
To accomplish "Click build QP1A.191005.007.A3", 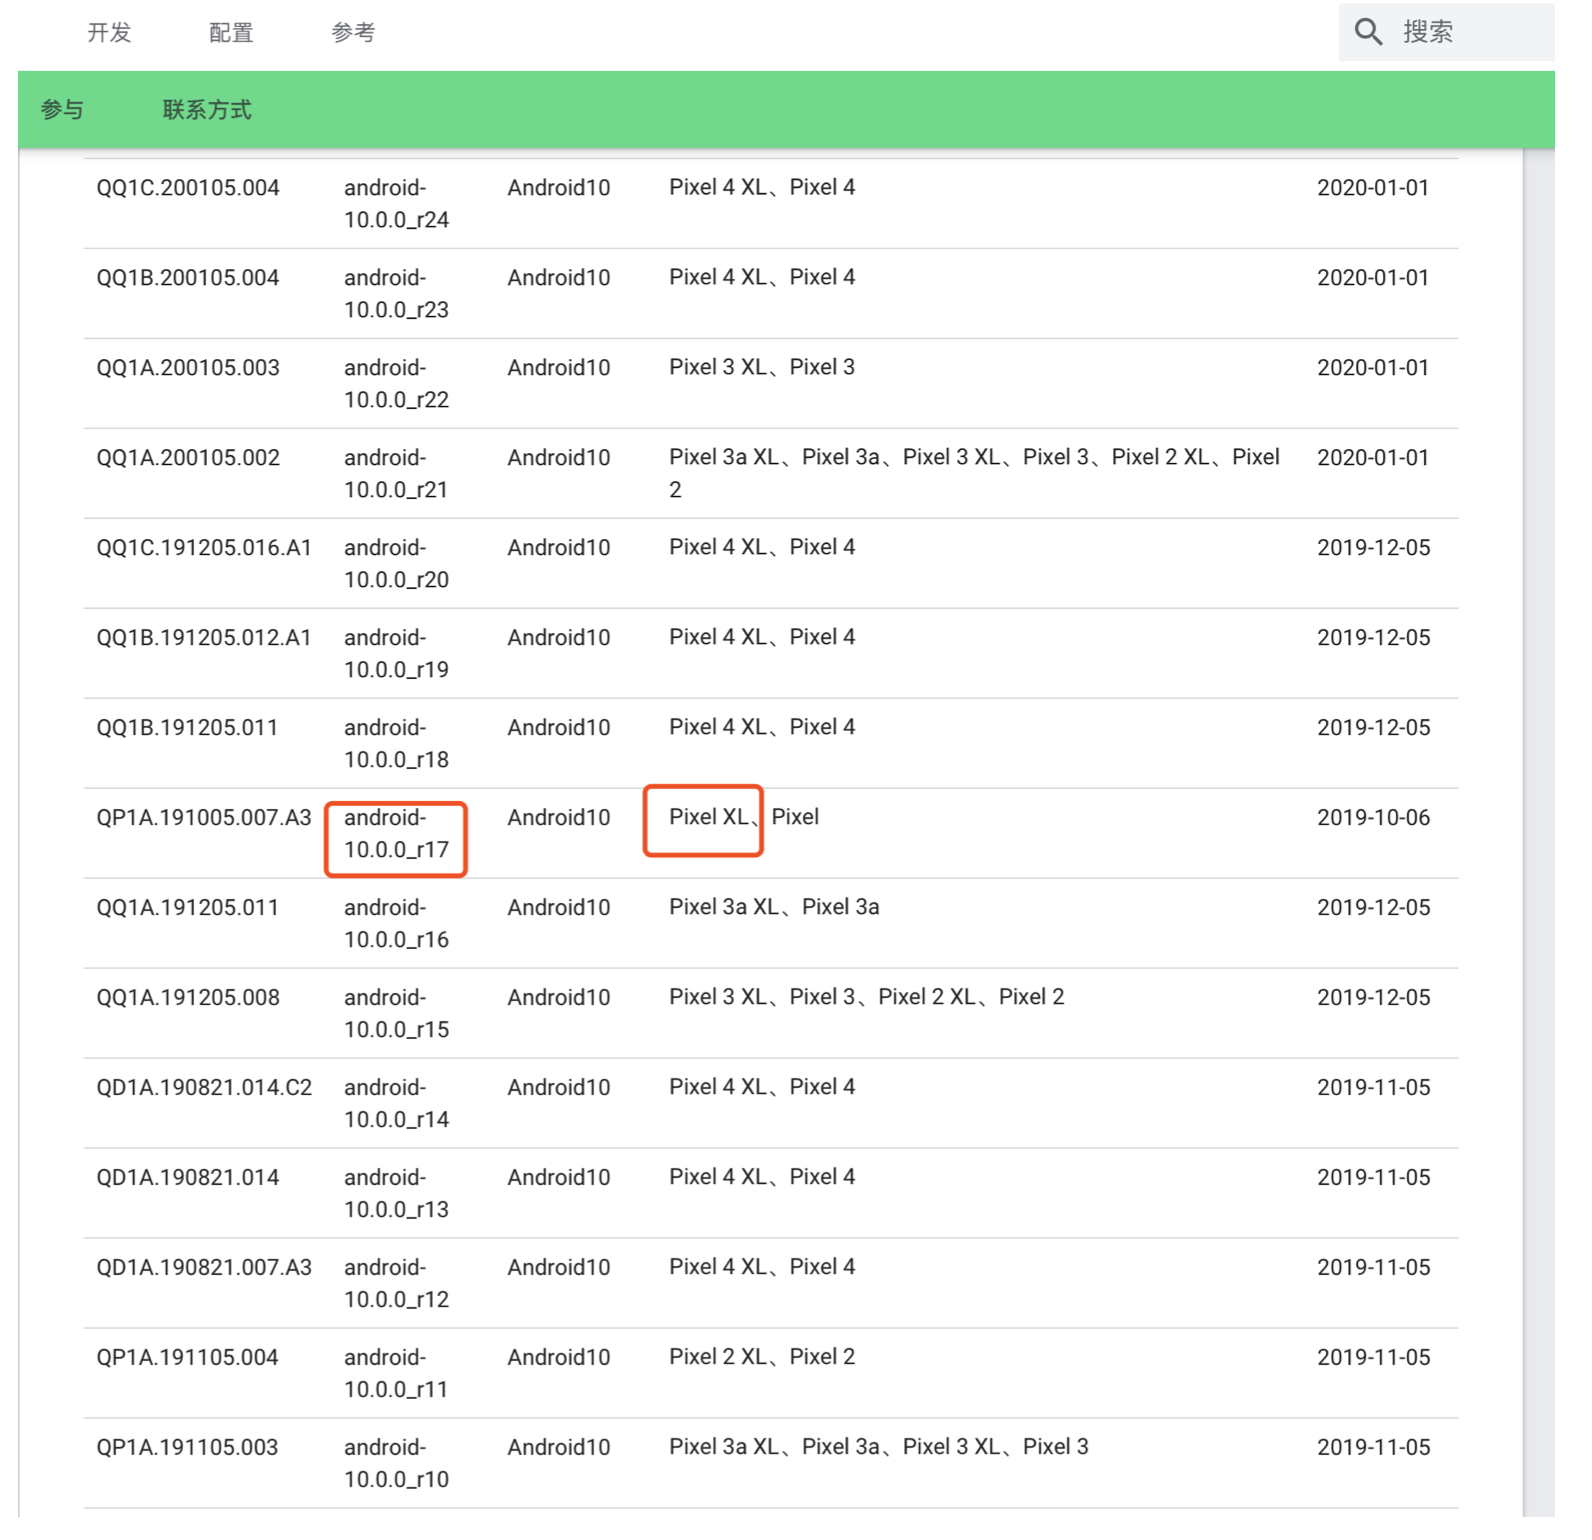I will [x=204, y=818].
